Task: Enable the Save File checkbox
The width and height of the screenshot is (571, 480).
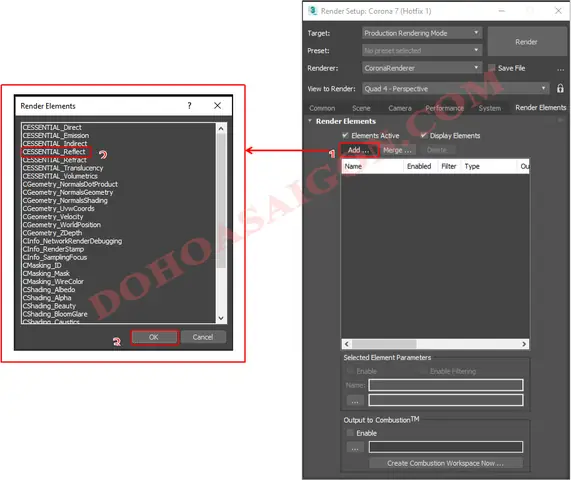Action: pos(492,68)
